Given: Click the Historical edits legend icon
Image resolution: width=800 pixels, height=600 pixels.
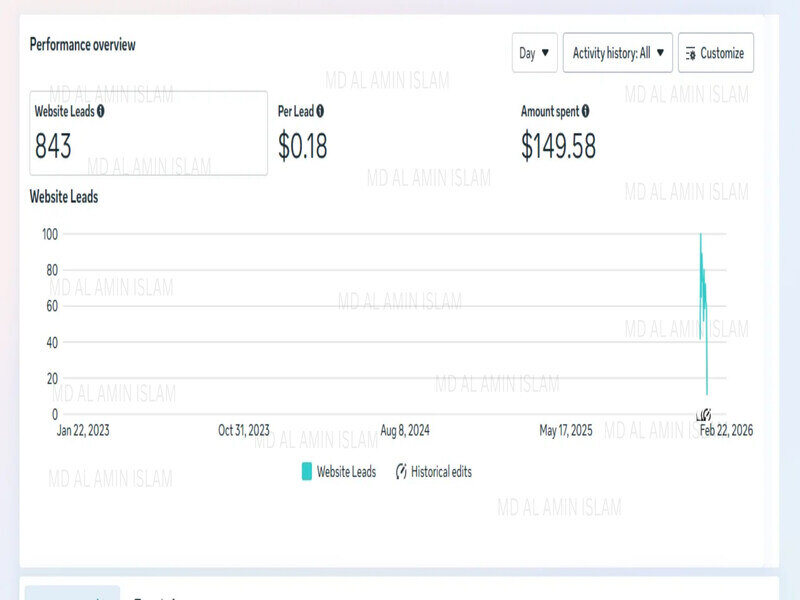Looking at the screenshot, I should pyautogui.click(x=401, y=471).
